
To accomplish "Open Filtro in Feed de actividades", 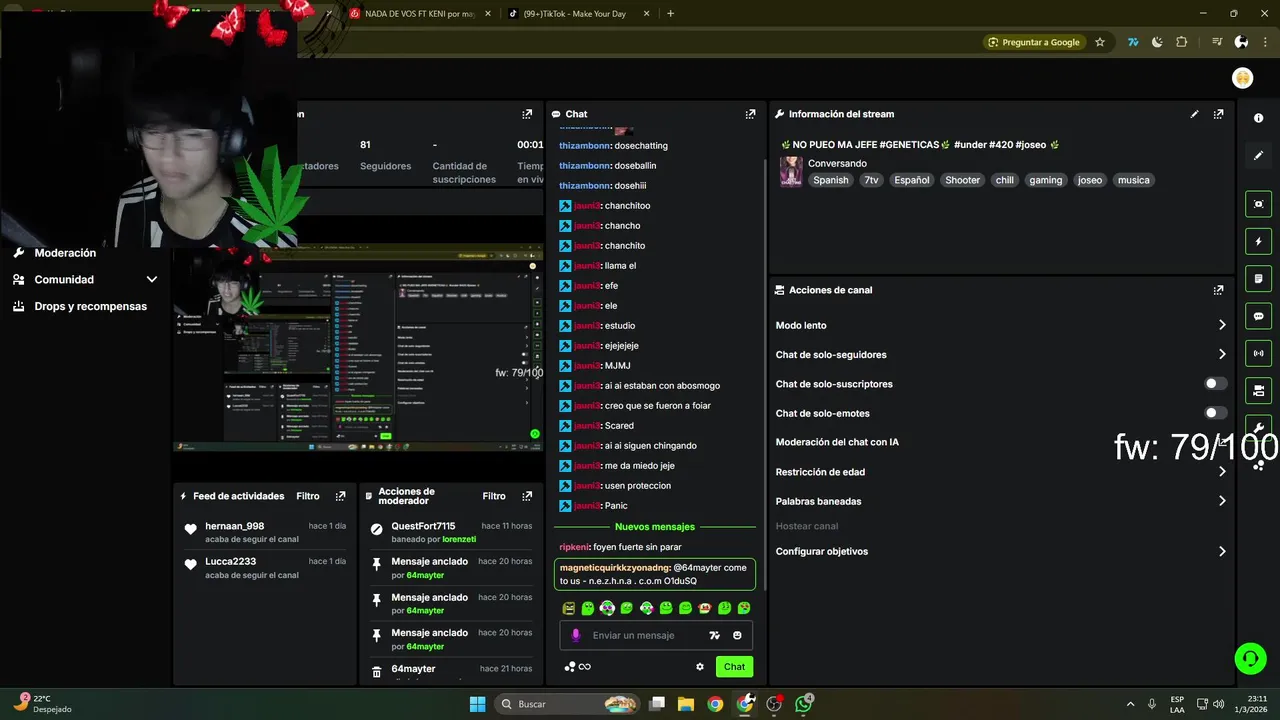I will [308, 496].
